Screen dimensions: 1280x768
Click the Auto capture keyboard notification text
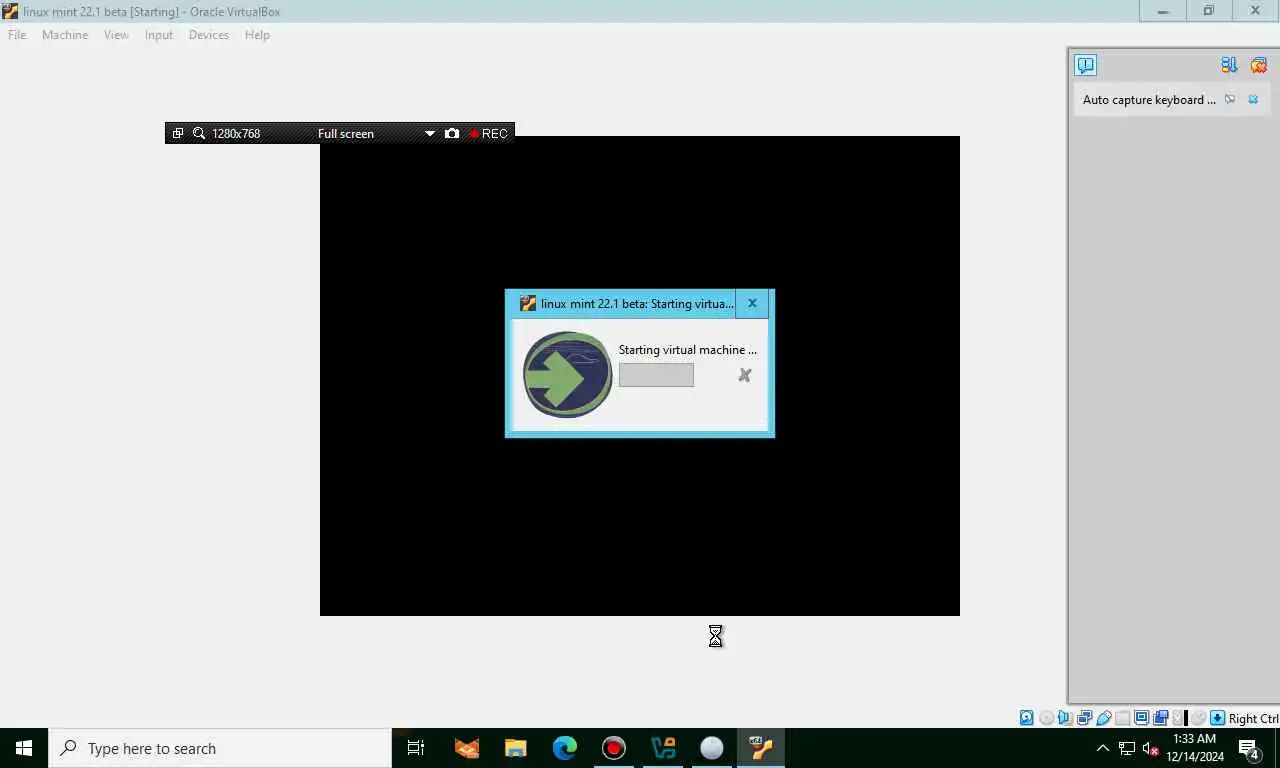tap(1149, 100)
